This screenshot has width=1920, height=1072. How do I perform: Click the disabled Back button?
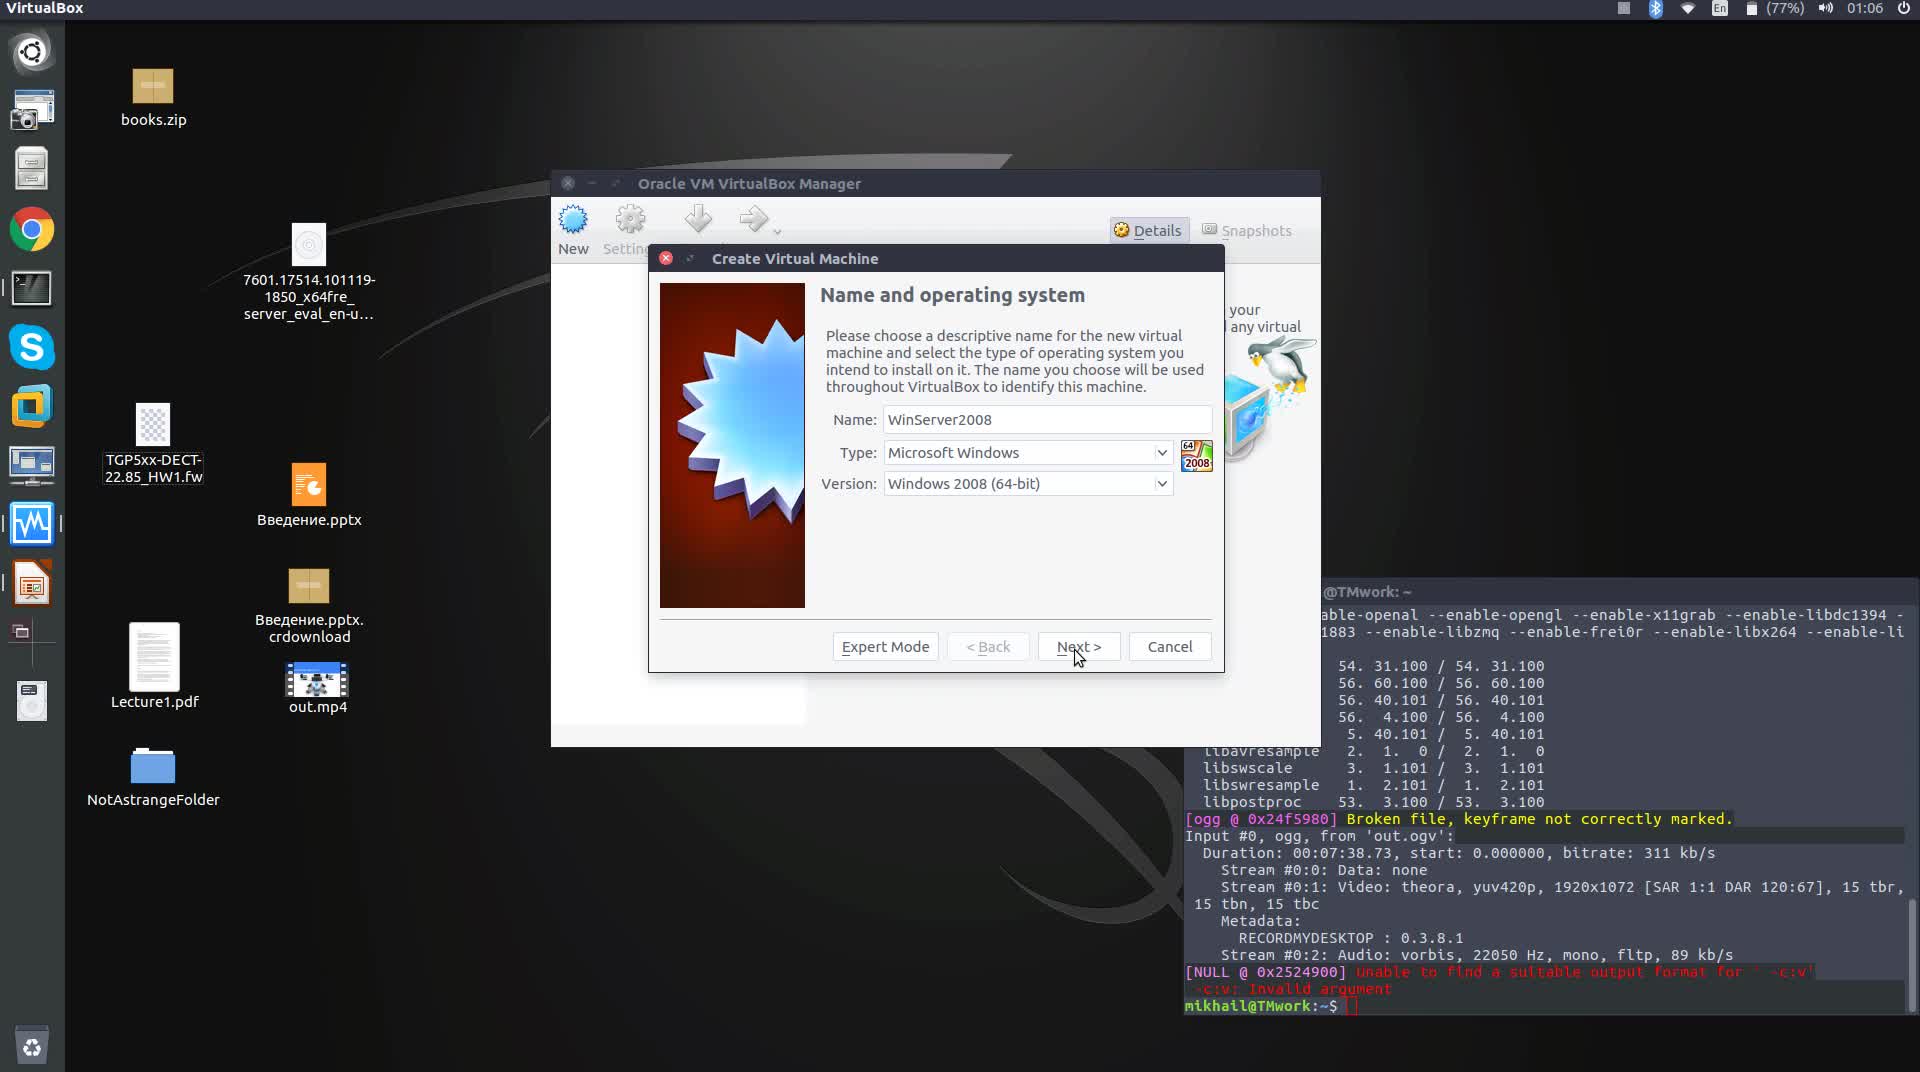click(988, 647)
